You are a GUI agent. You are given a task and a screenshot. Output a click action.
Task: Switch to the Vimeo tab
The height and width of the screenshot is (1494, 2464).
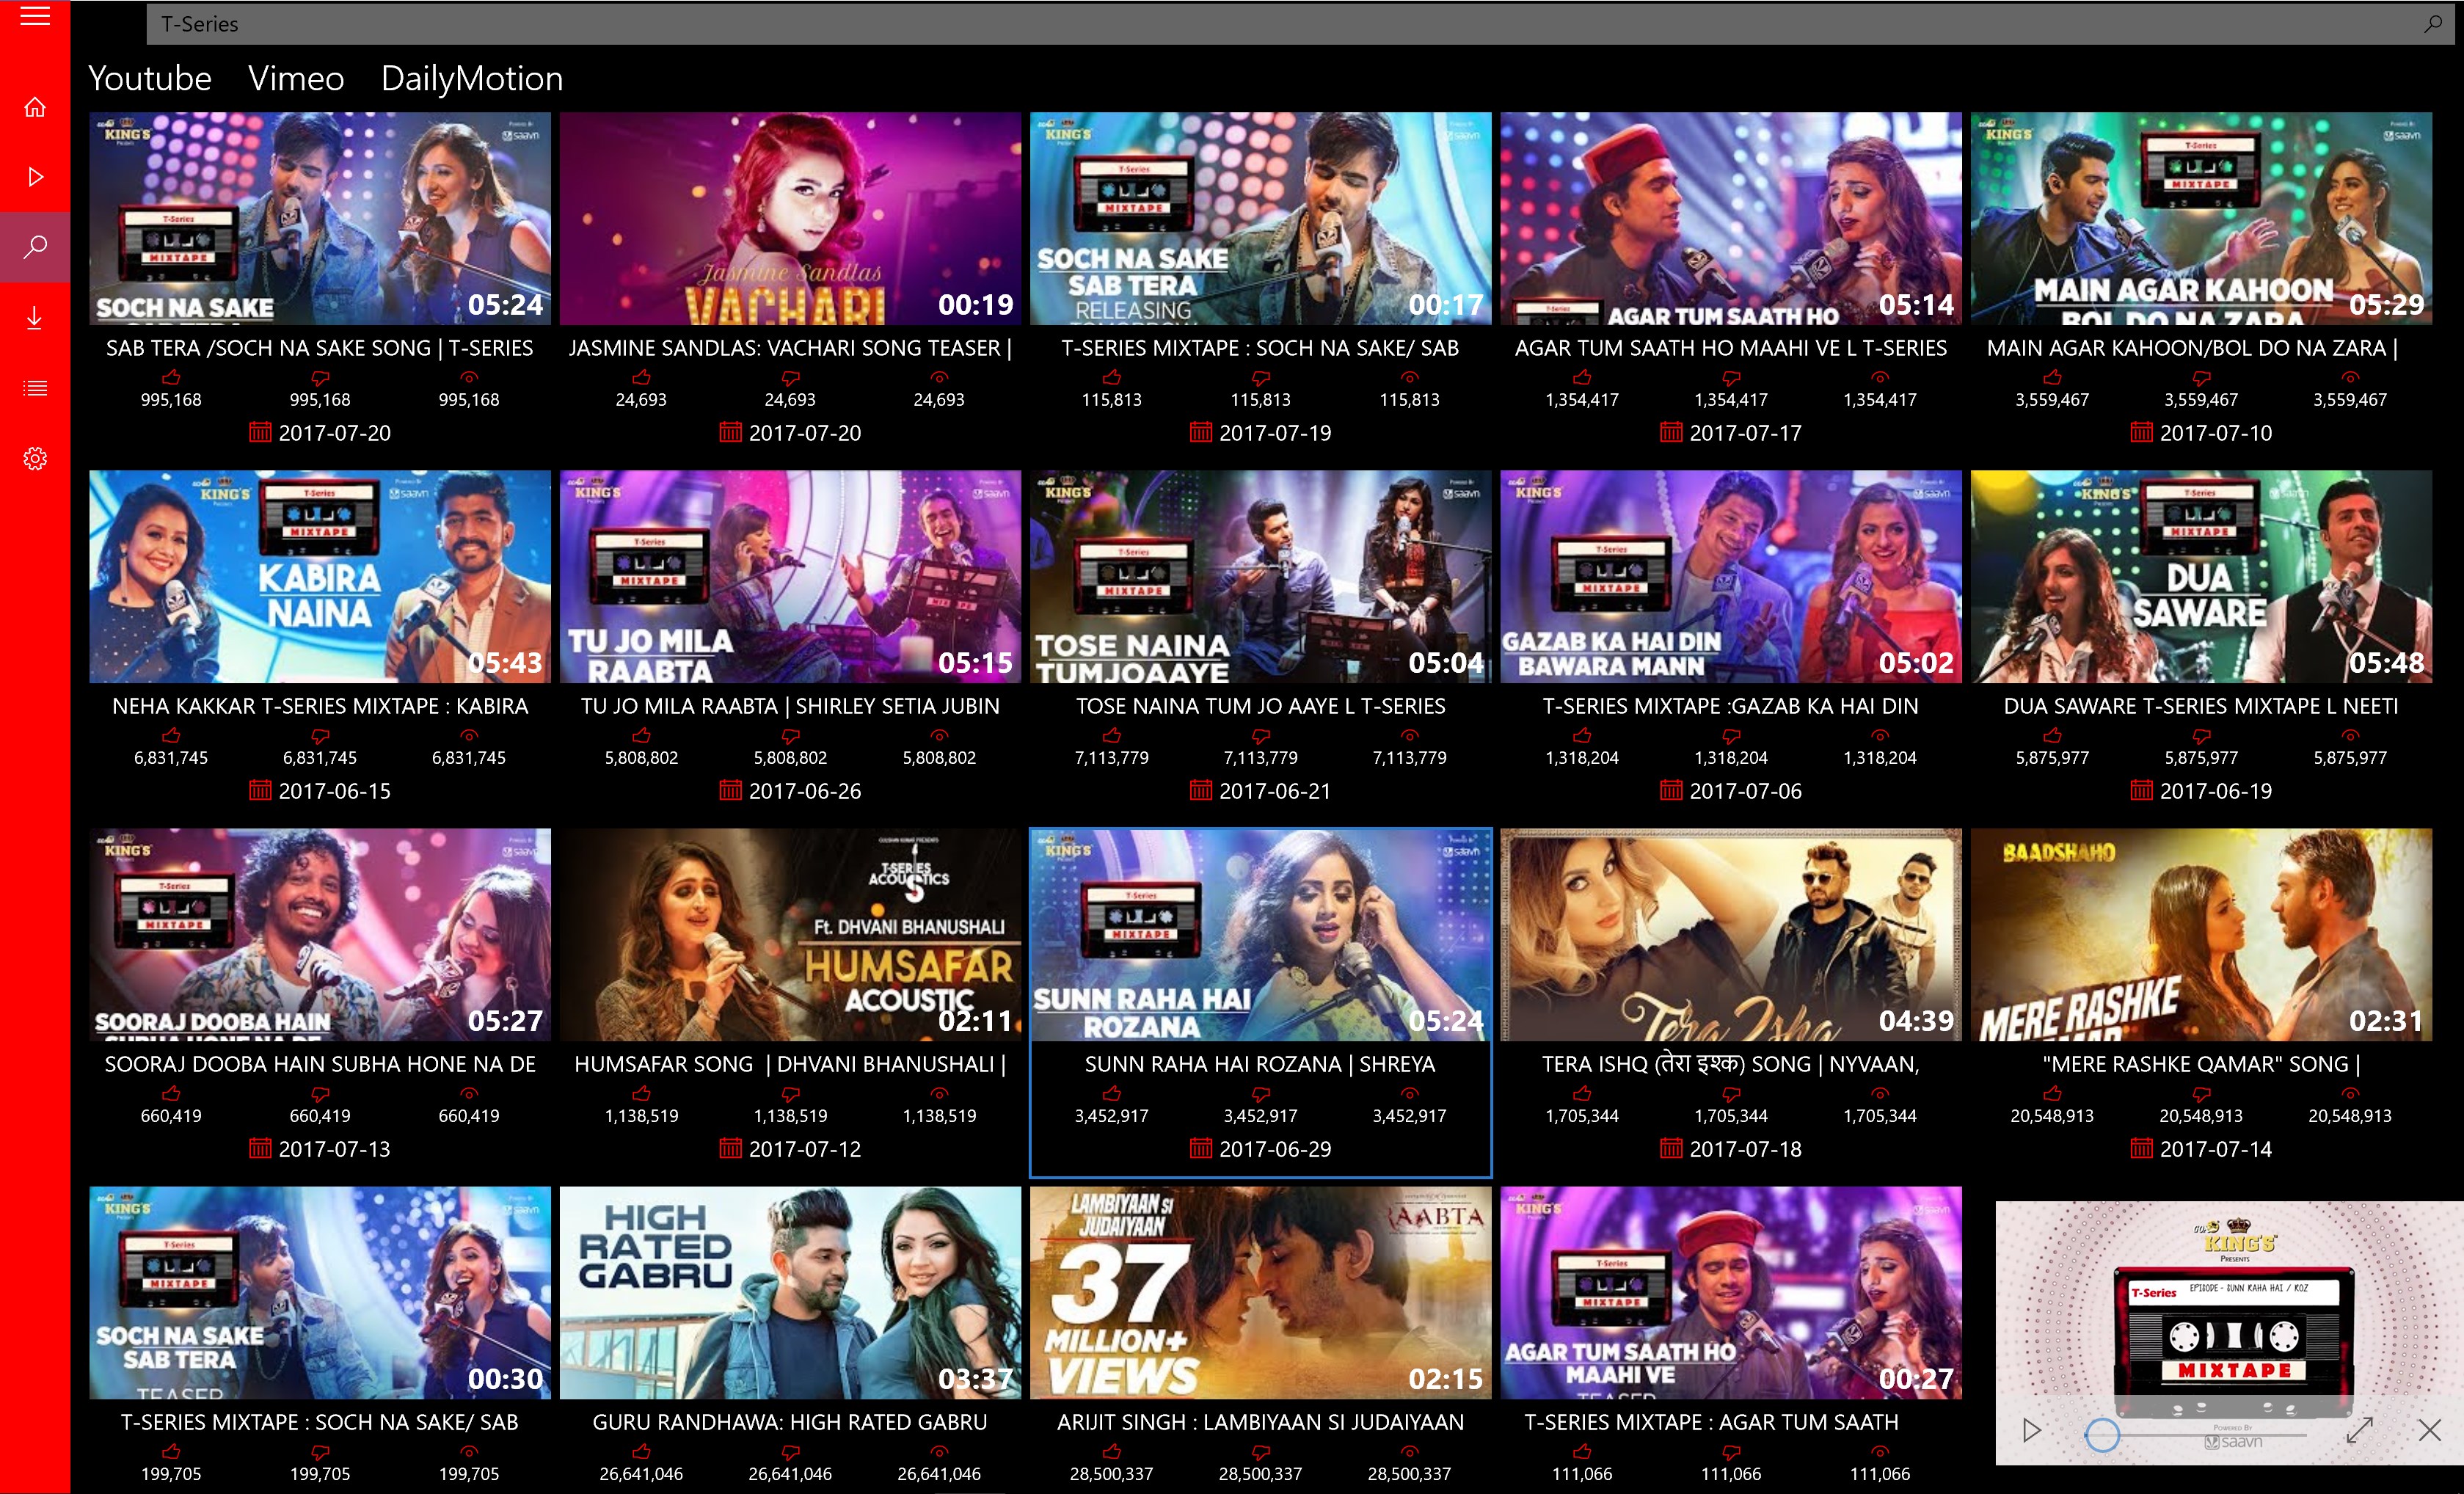296,79
